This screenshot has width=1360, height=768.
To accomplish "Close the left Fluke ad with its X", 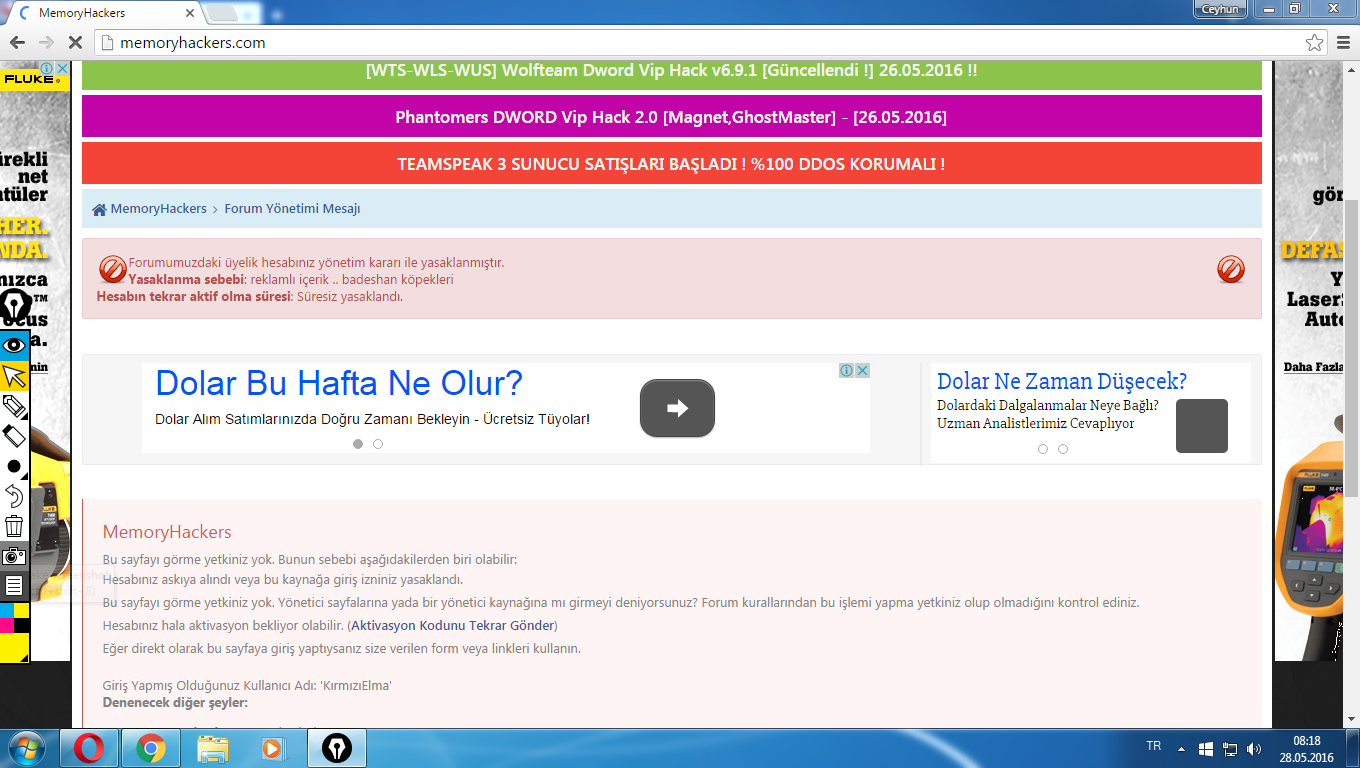I will coord(62,68).
